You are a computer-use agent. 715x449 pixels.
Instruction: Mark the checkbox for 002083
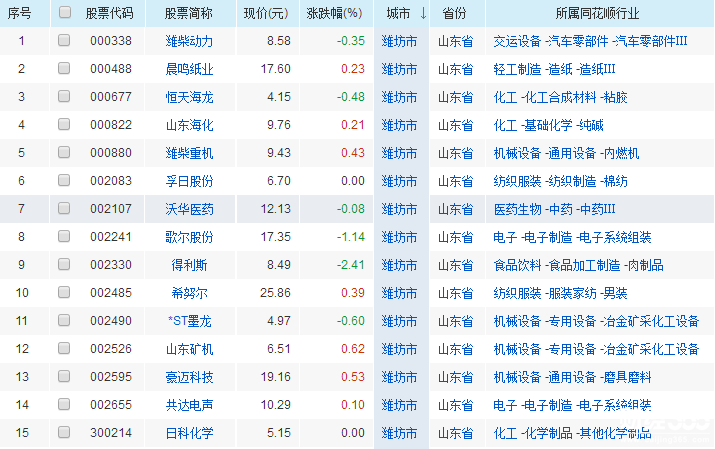[64, 181]
